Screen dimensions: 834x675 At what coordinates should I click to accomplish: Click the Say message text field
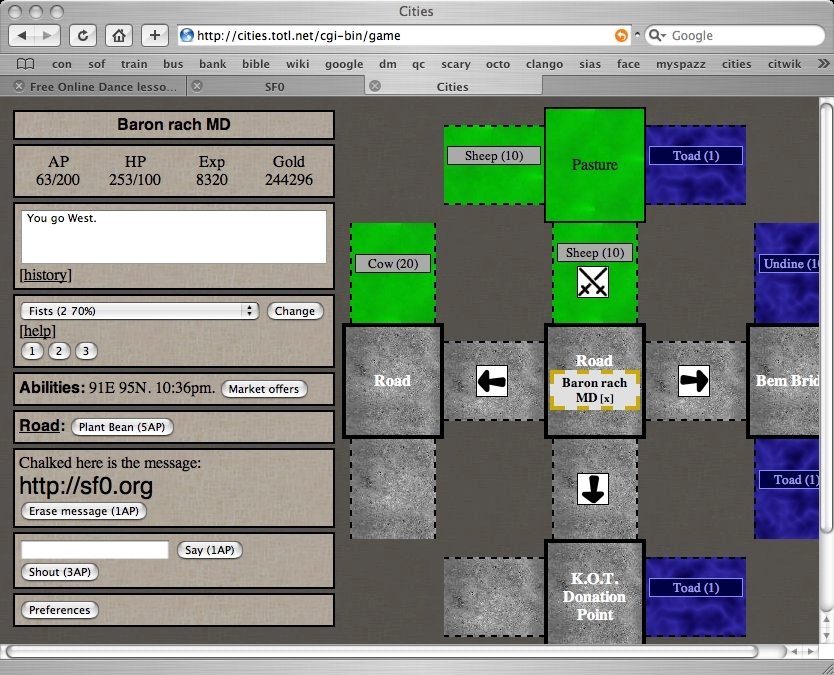[x=95, y=550]
